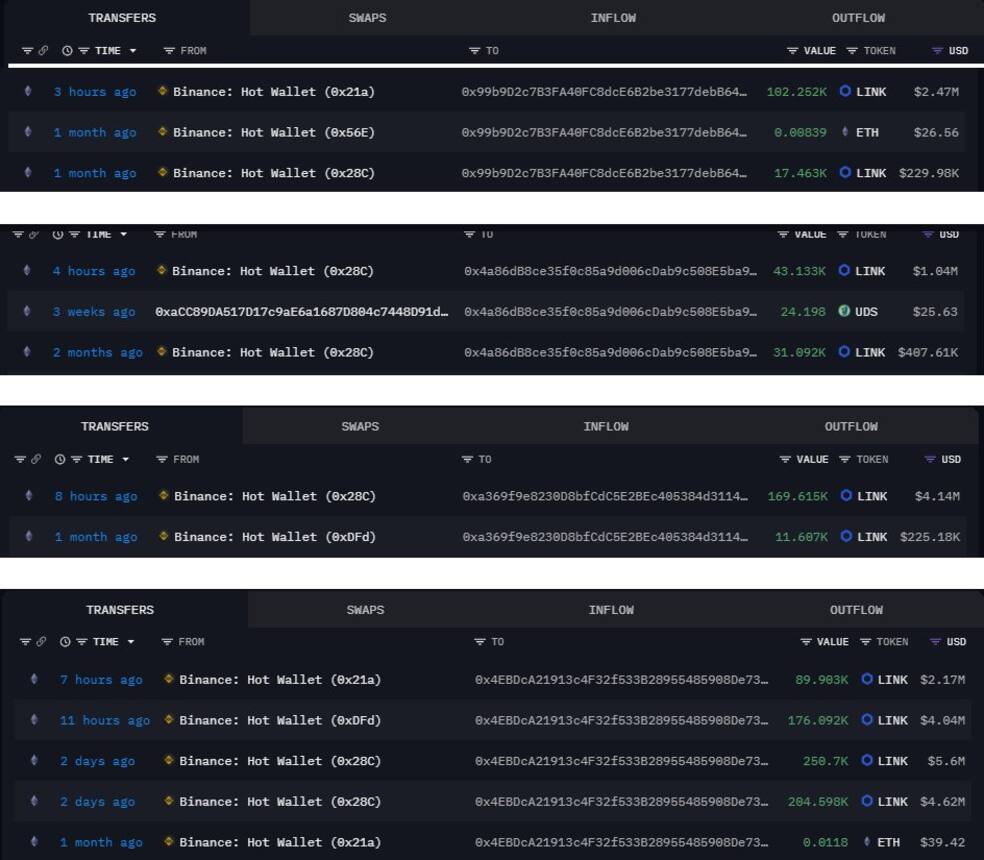Click the LINK icon on the 169.615K row
Image resolution: width=984 pixels, height=860 pixels.
(846, 495)
